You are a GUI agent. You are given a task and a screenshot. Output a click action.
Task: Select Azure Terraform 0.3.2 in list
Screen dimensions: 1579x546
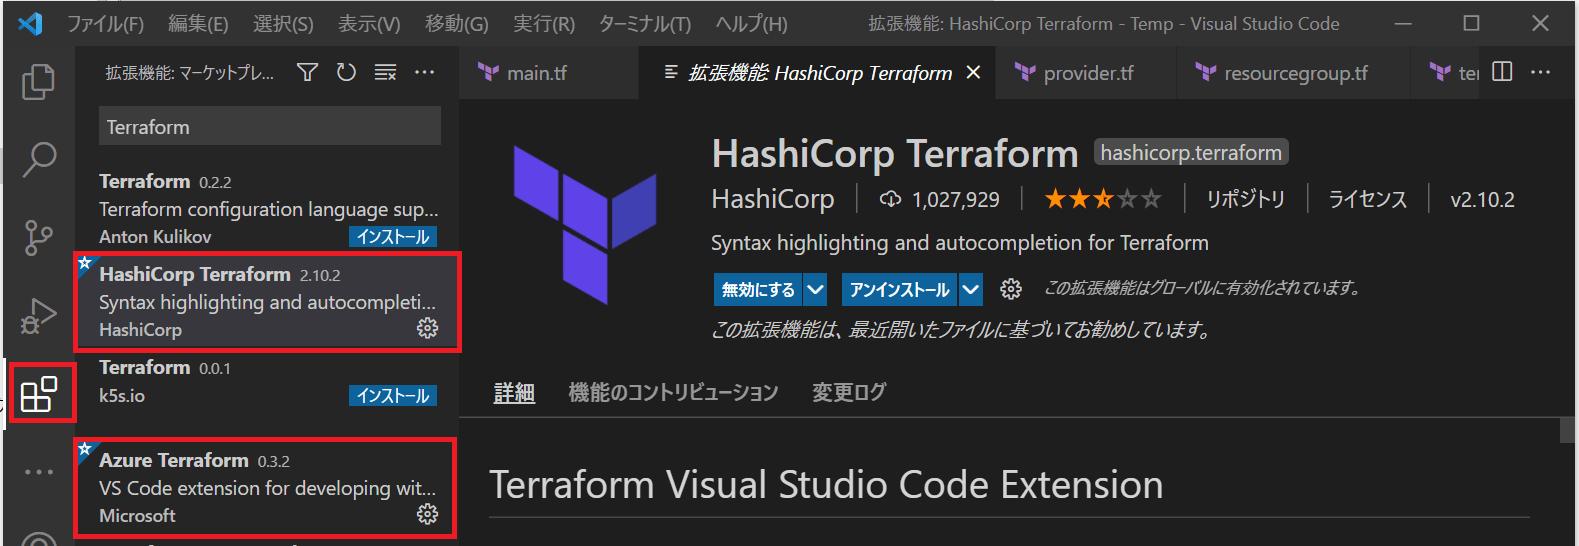click(266, 487)
